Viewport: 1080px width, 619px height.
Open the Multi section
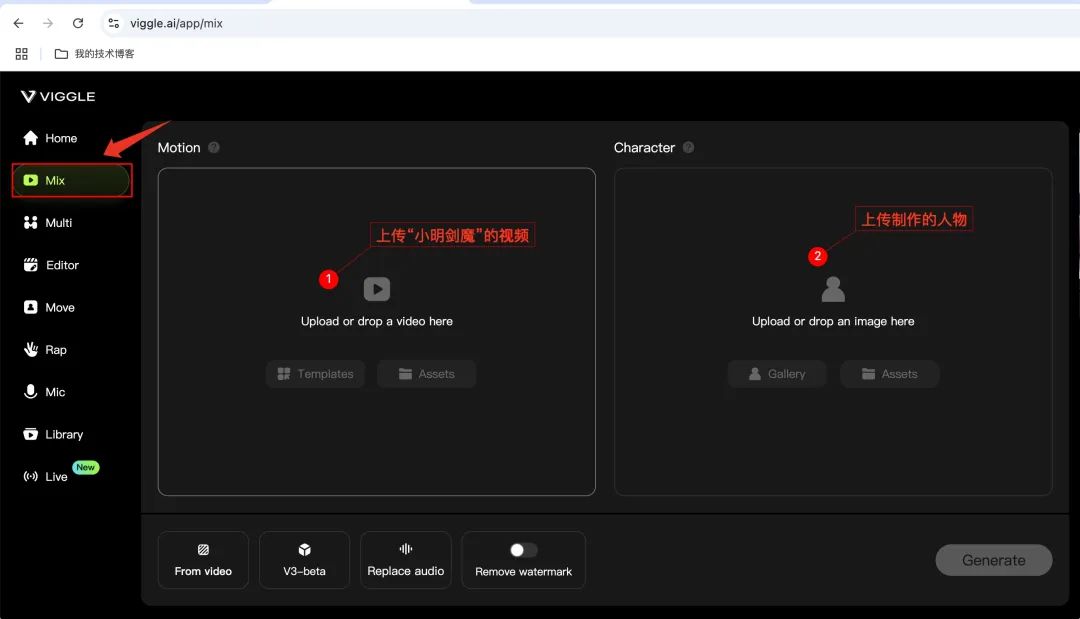[48, 222]
